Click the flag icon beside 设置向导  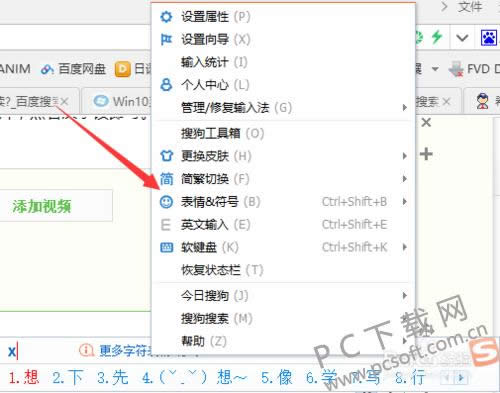[x=166, y=39]
